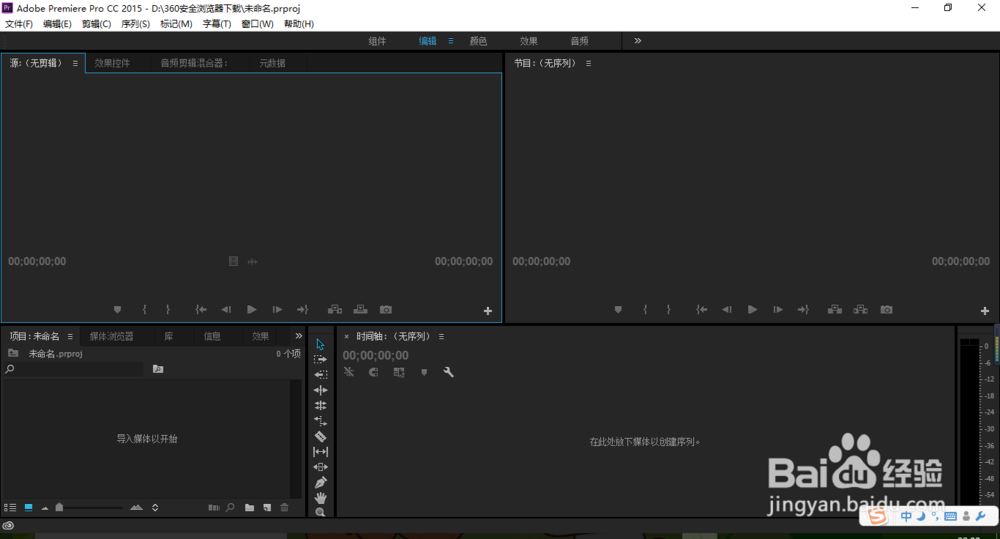
Task: Show hidden Project panel tabs chevron
Action: 298,336
